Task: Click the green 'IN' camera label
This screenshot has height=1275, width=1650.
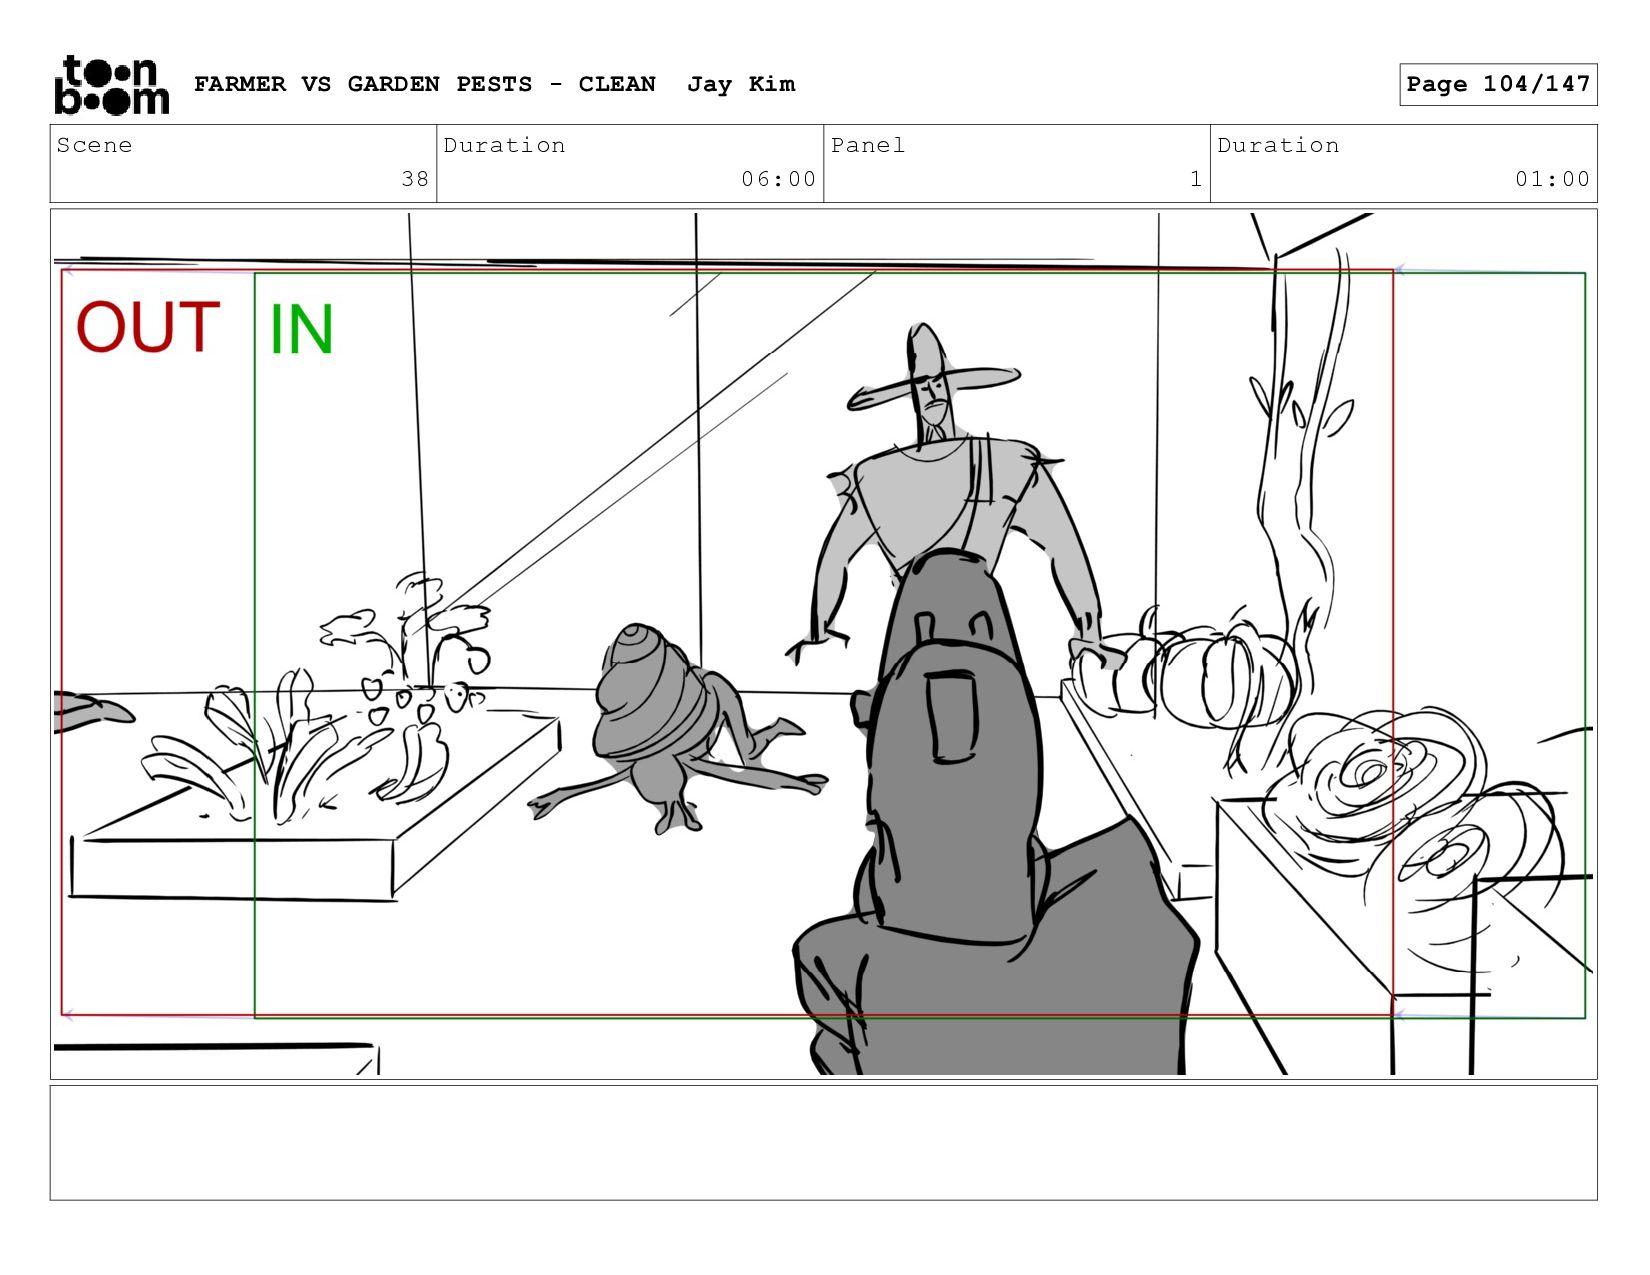Action: tap(301, 329)
